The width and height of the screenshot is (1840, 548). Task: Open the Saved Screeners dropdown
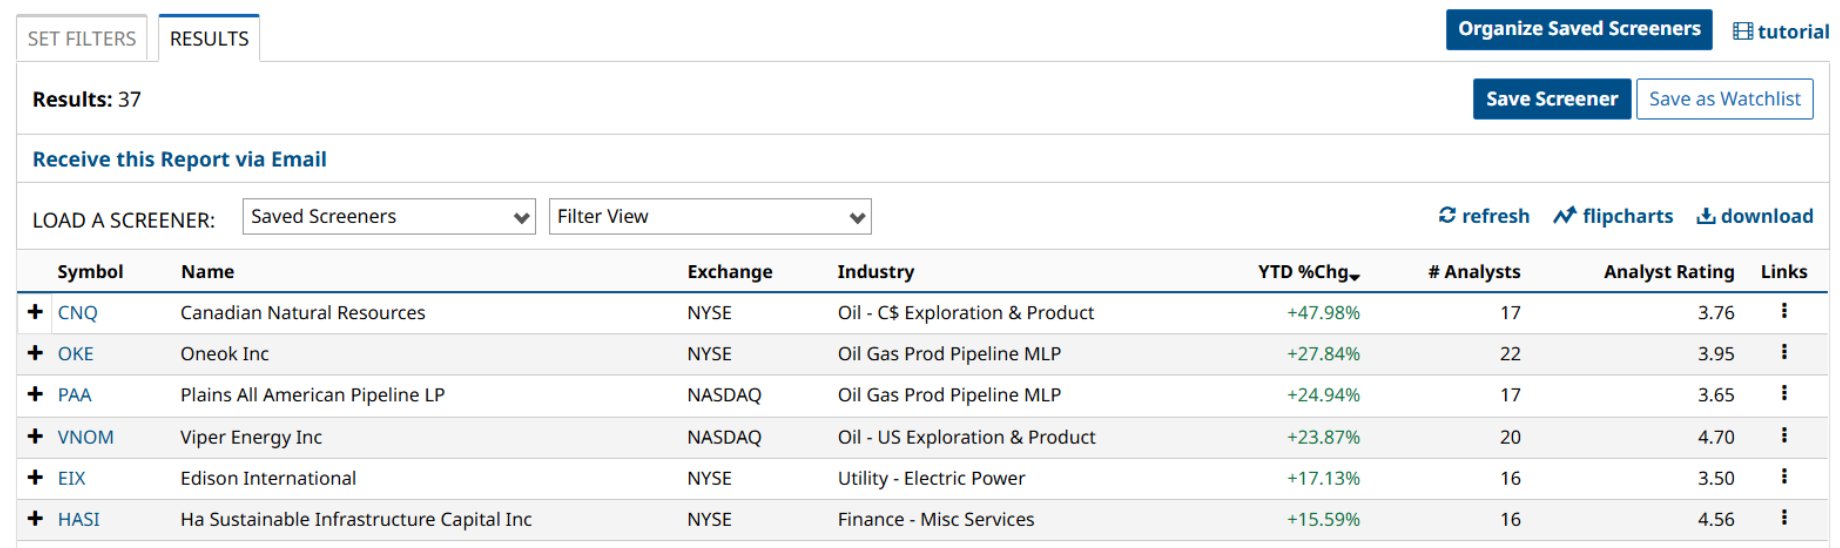389,216
